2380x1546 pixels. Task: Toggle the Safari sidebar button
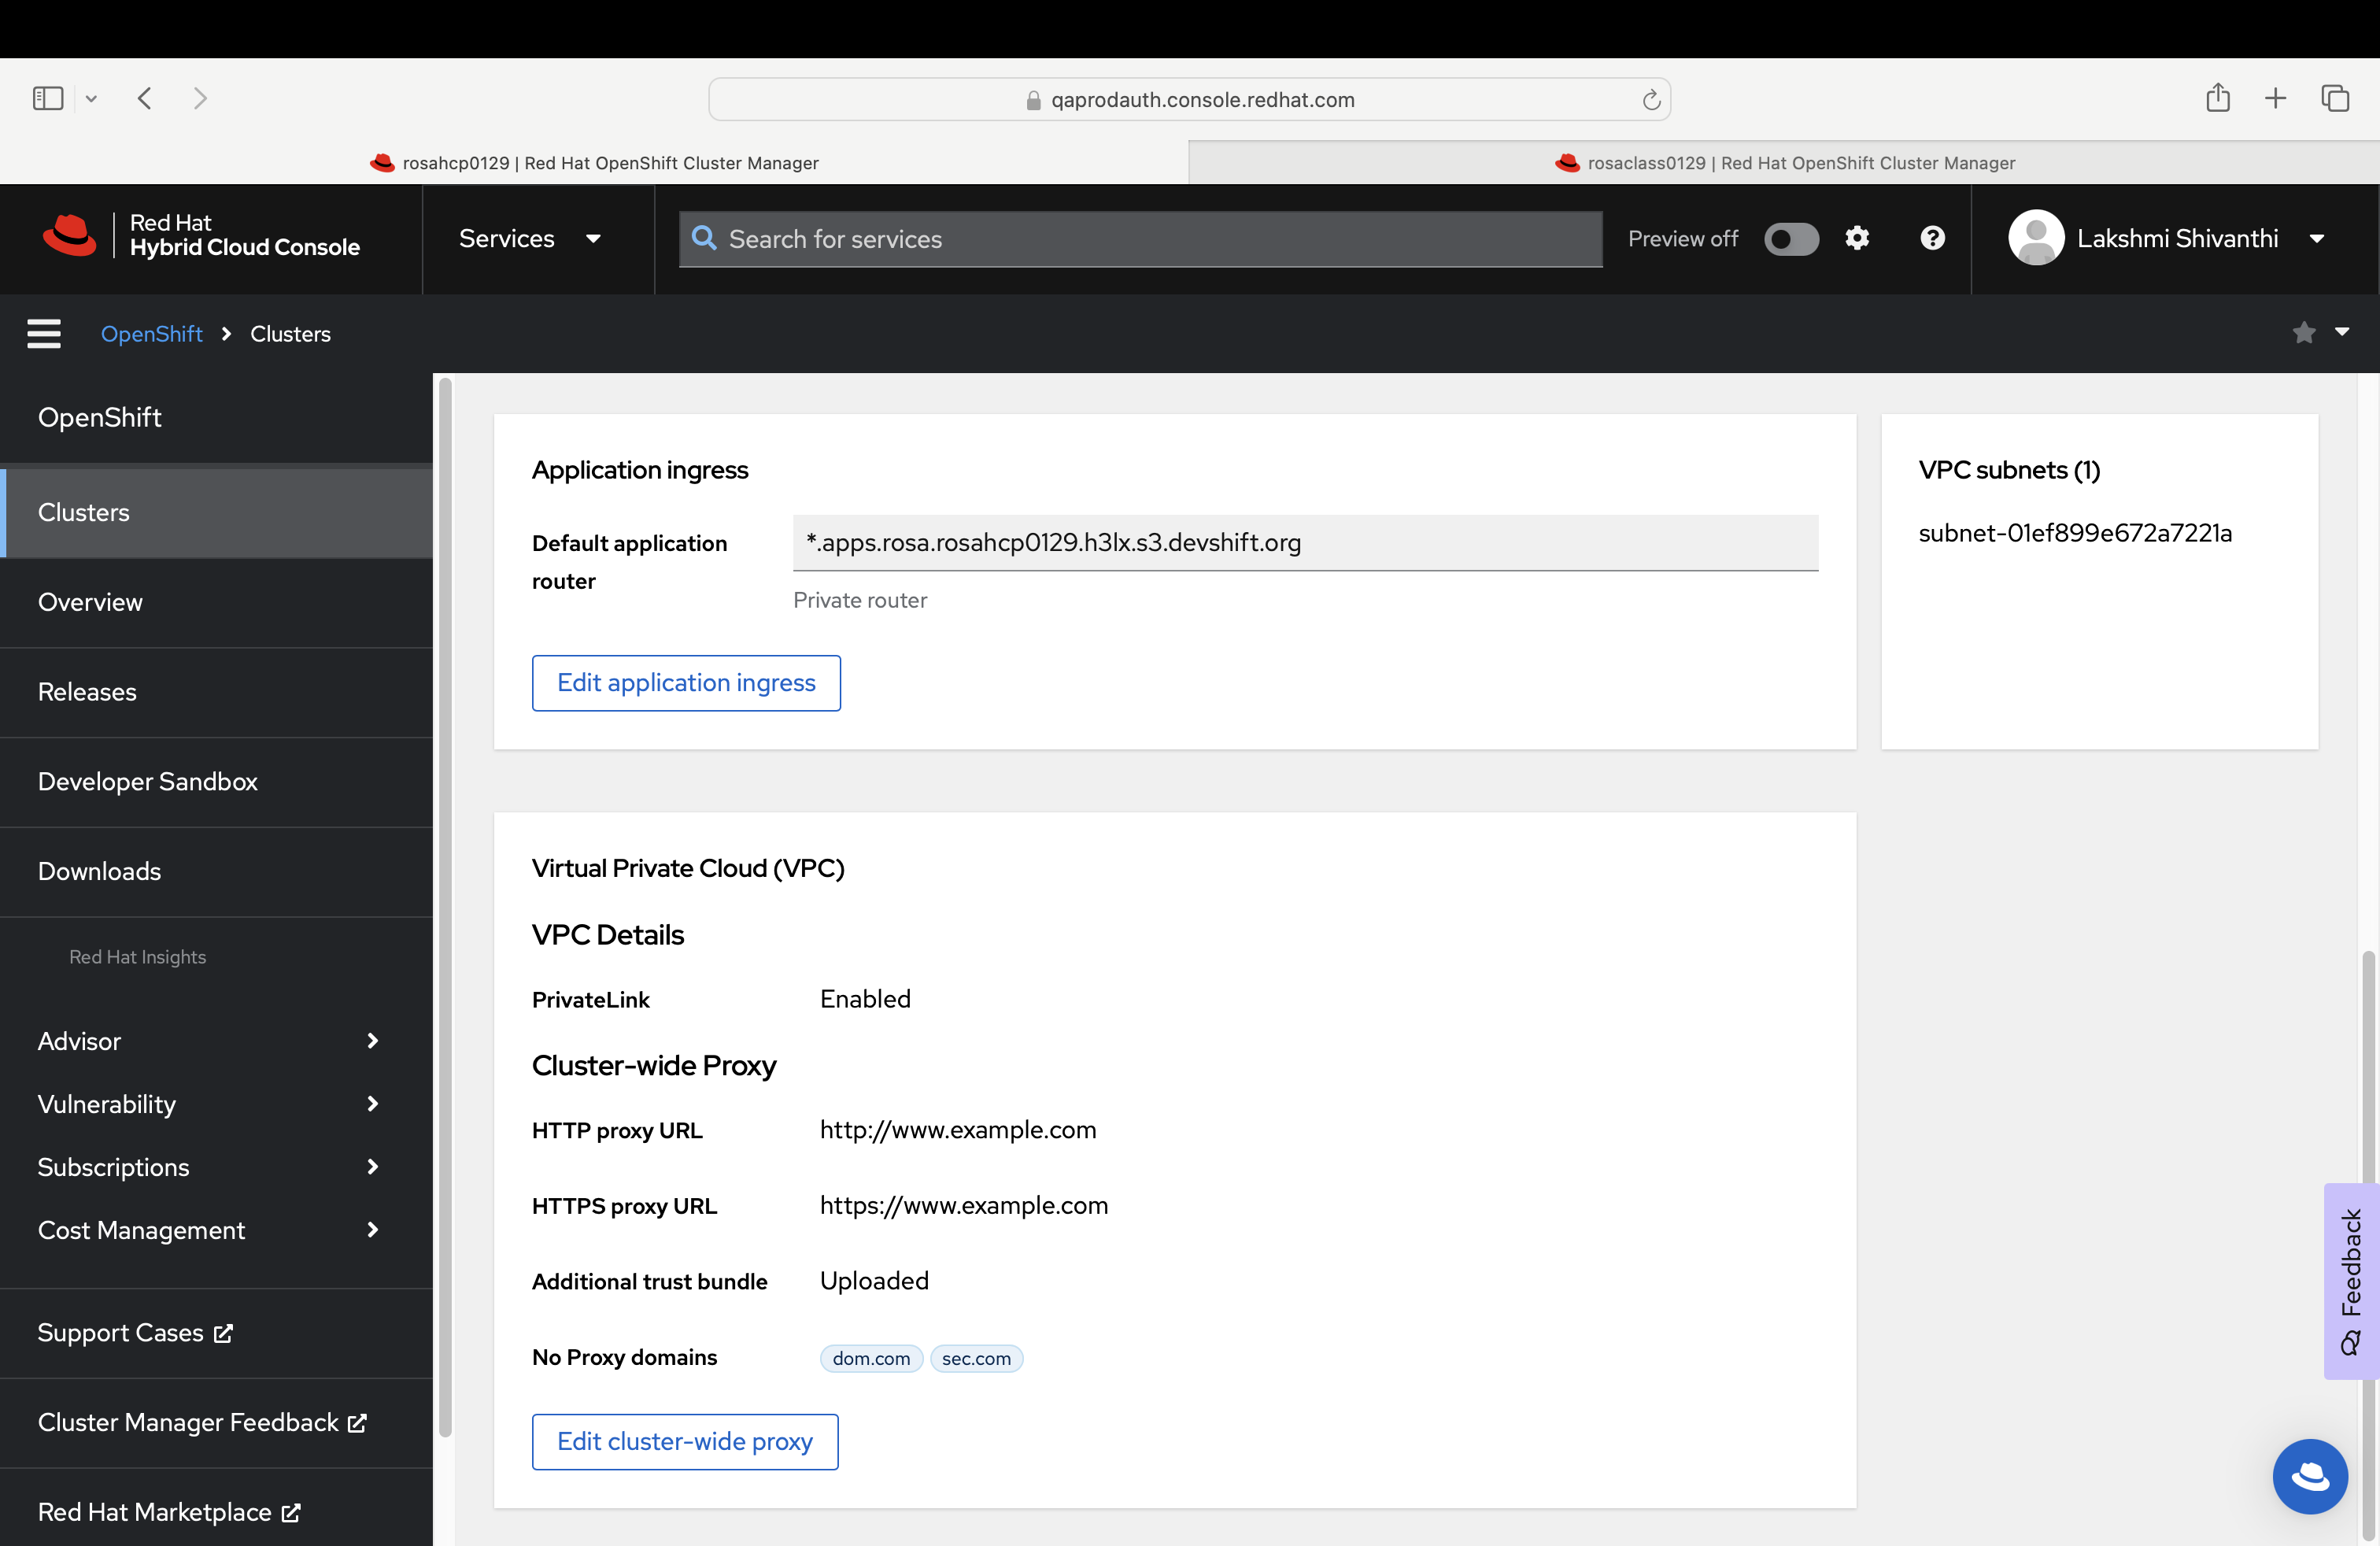click(48, 98)
